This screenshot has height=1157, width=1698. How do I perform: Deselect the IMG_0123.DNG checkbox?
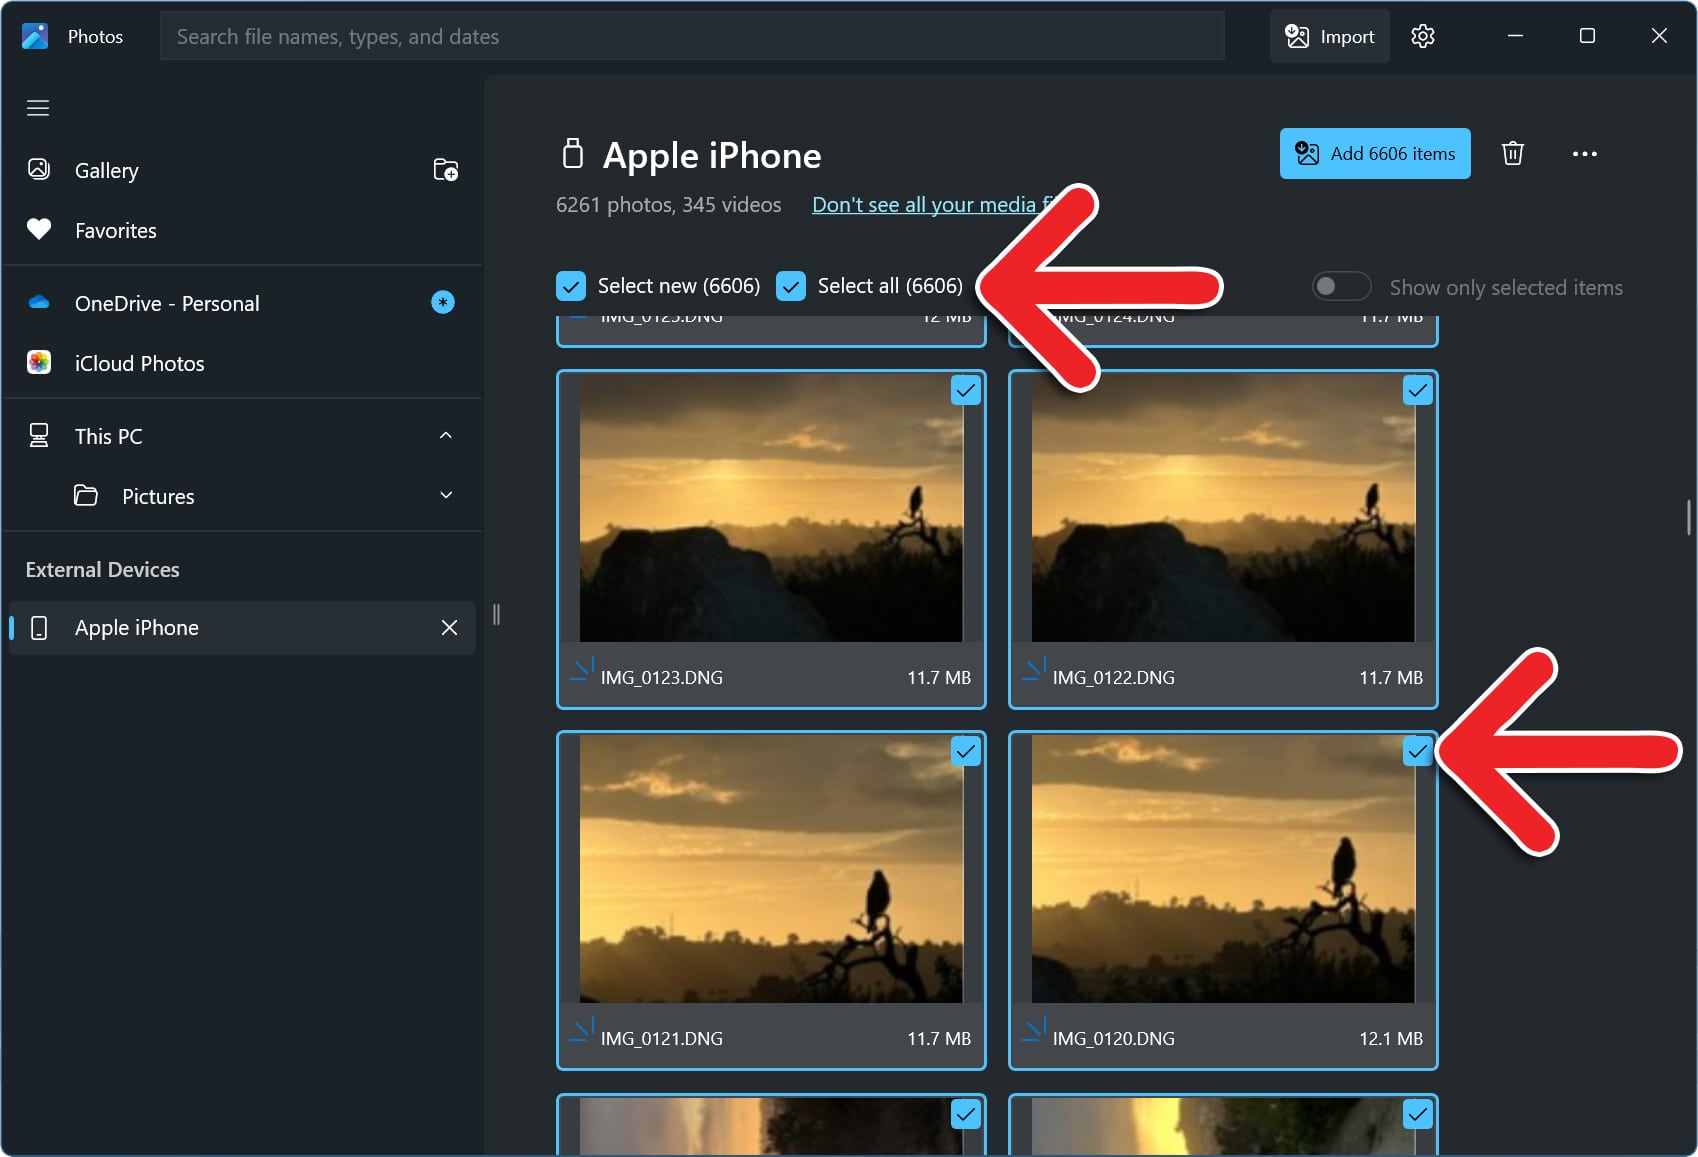(965, 390)
